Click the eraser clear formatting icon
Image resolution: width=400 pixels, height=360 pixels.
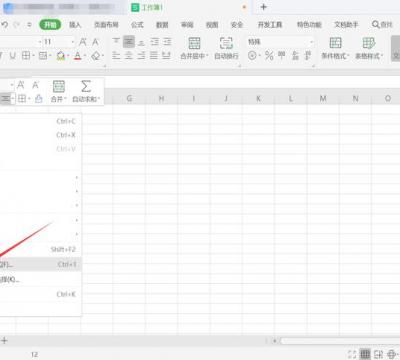click(x=96, y=56)
